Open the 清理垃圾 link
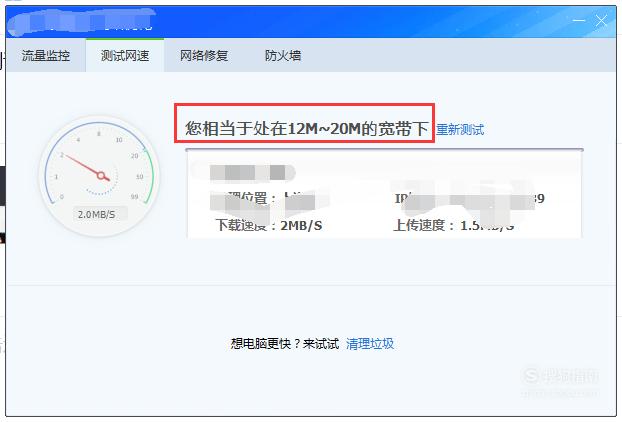The width and height of the screenshot is (622, 422). tap(370, 343)
